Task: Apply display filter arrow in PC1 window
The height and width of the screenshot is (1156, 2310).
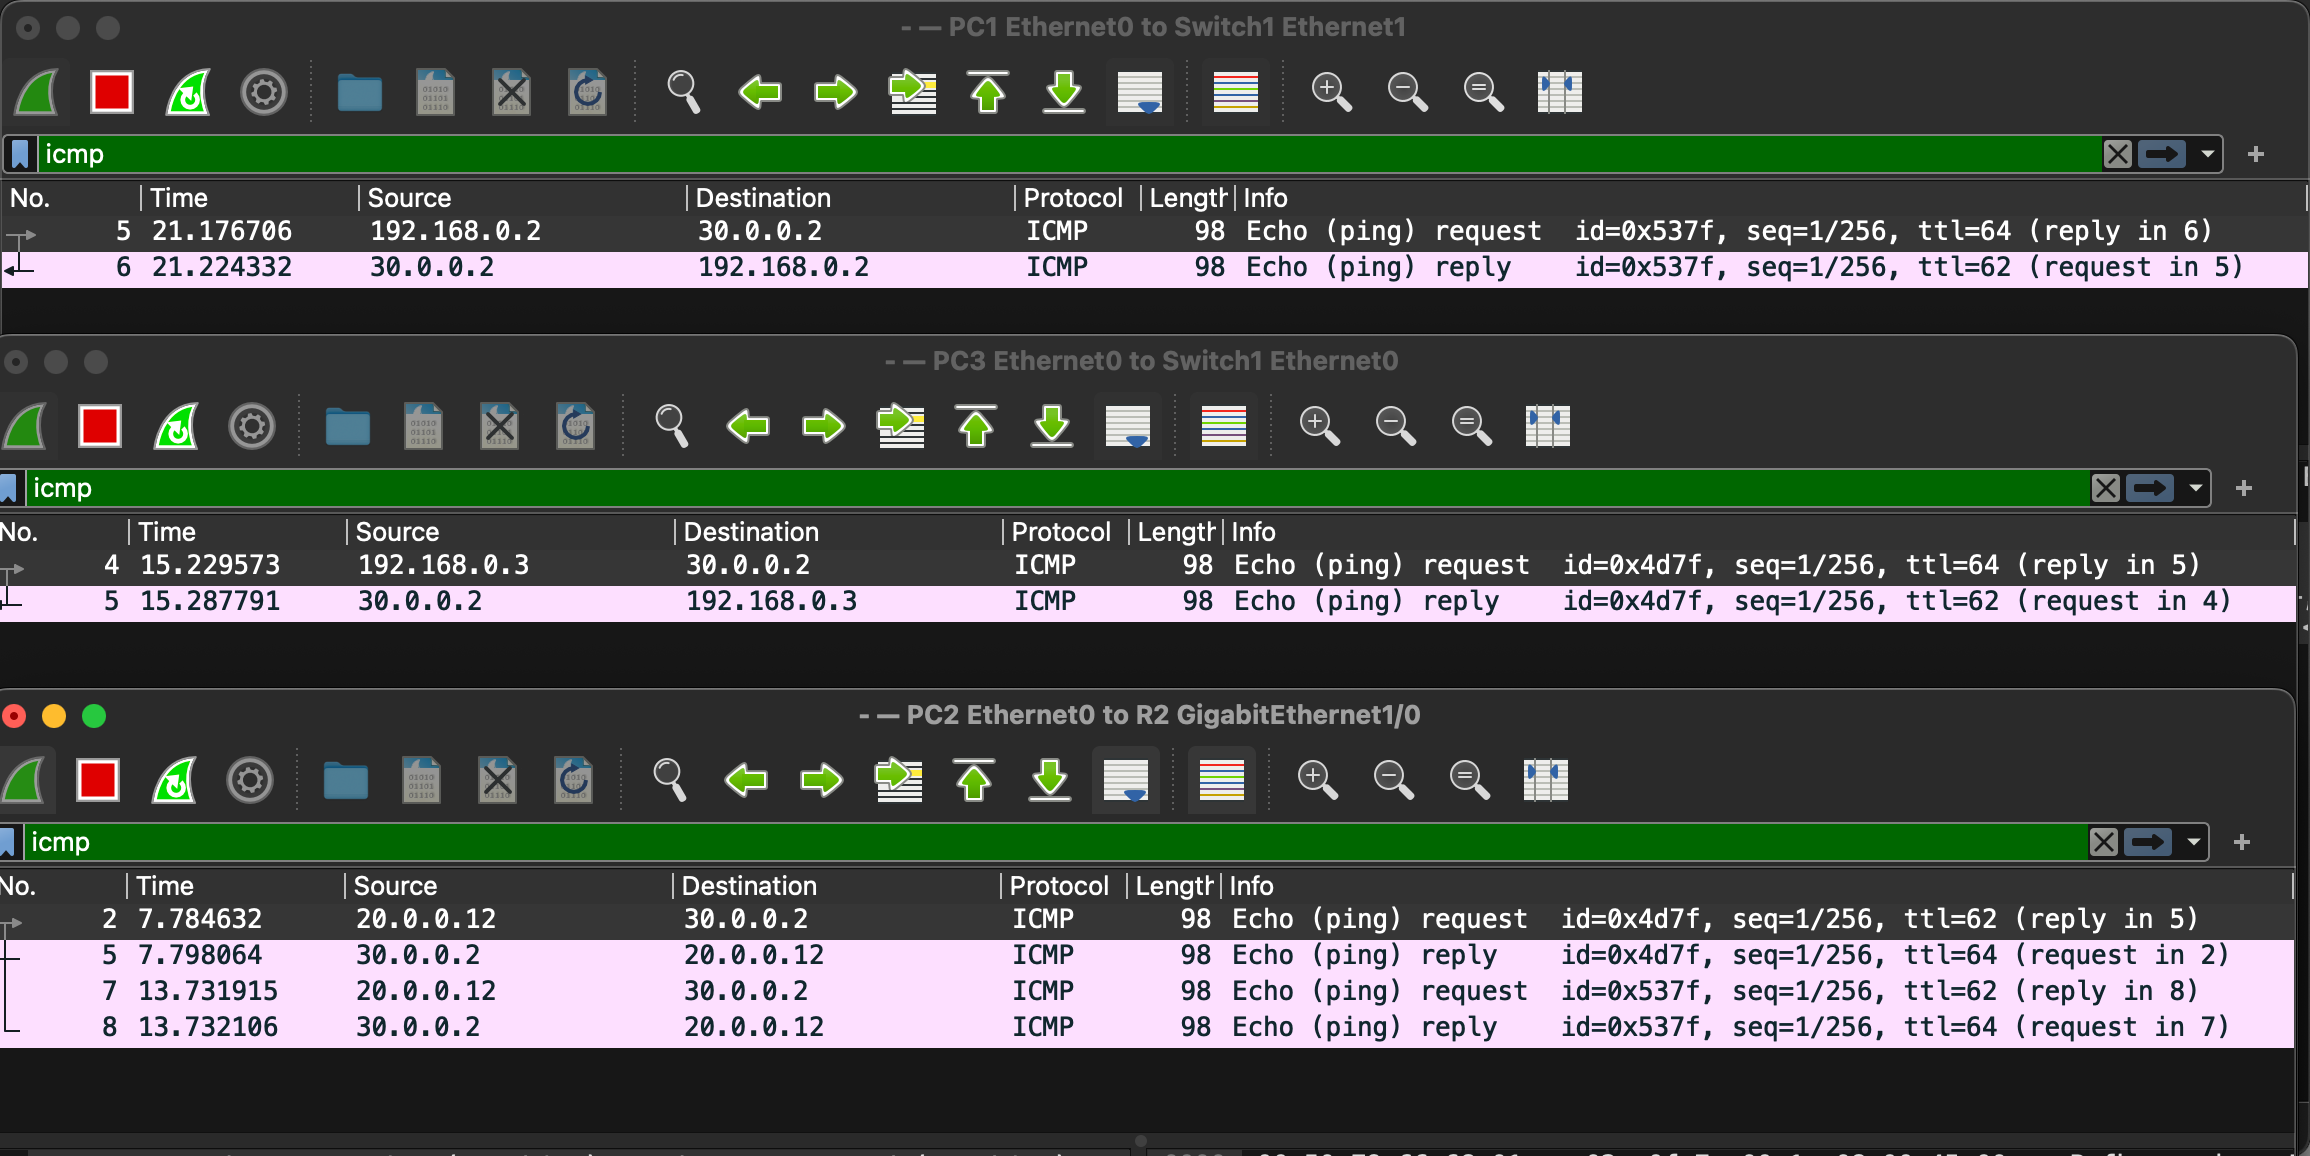Action: [x=2162, y=154]
